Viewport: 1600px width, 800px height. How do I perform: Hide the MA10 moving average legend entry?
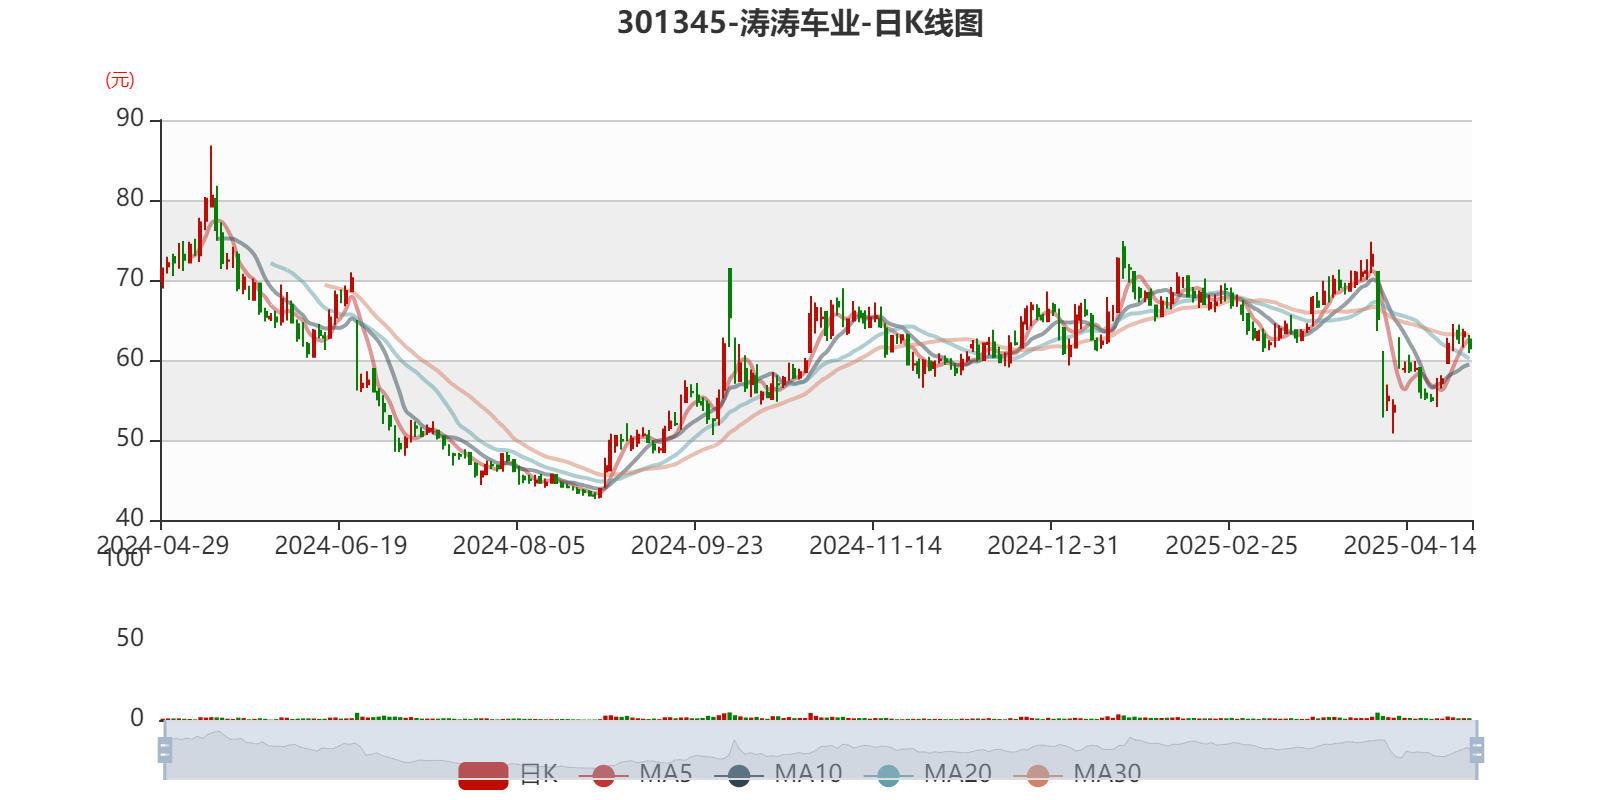[739, 775]
